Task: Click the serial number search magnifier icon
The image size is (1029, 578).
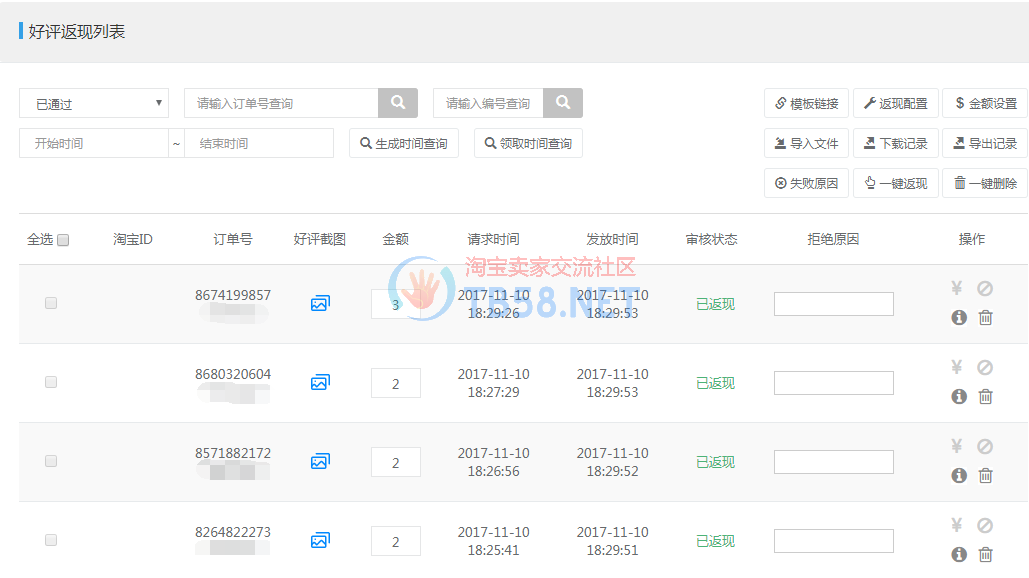Action: click(x=563, y=103)
